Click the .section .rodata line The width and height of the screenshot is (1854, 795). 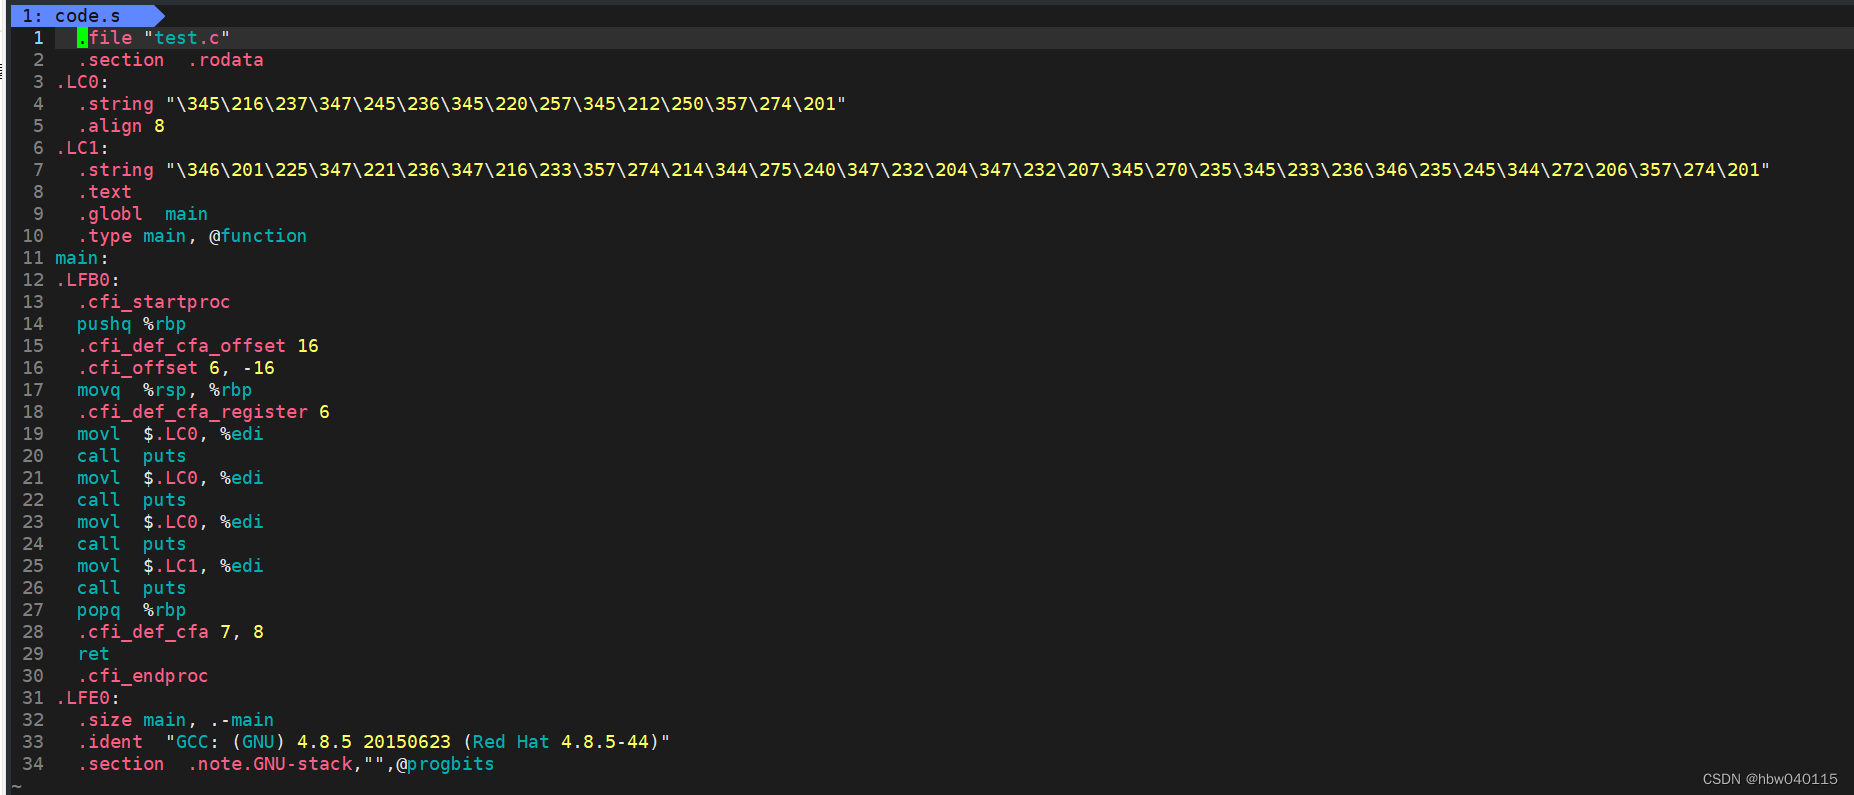(171, 59)
